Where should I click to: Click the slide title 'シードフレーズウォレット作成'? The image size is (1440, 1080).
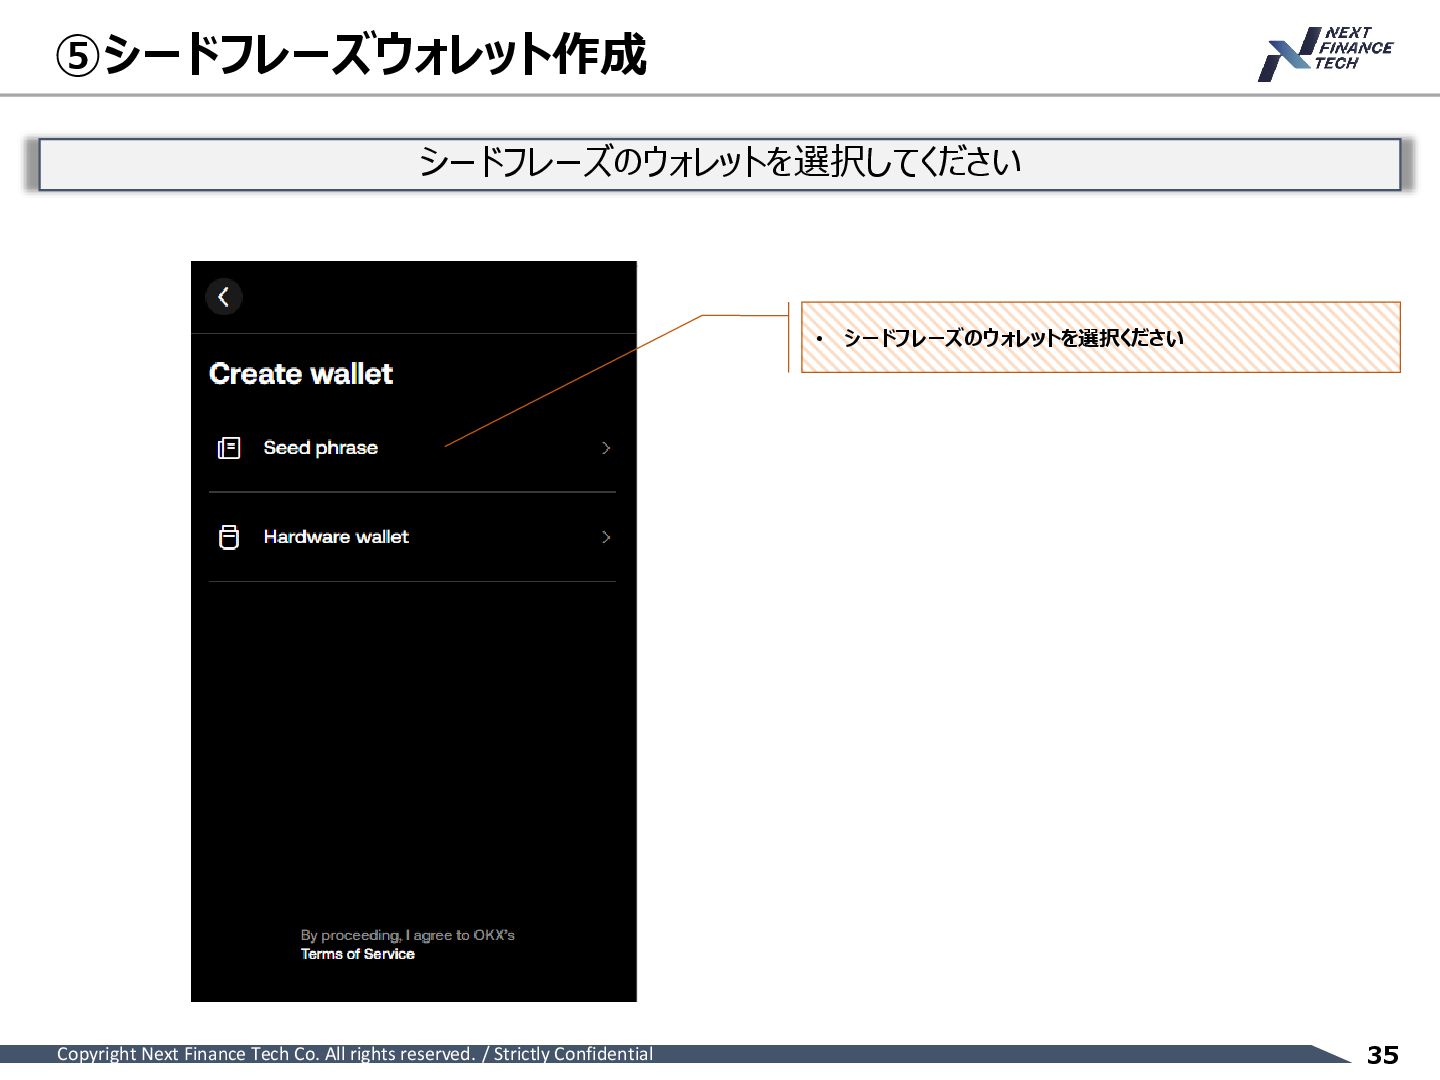click(351, 54)
